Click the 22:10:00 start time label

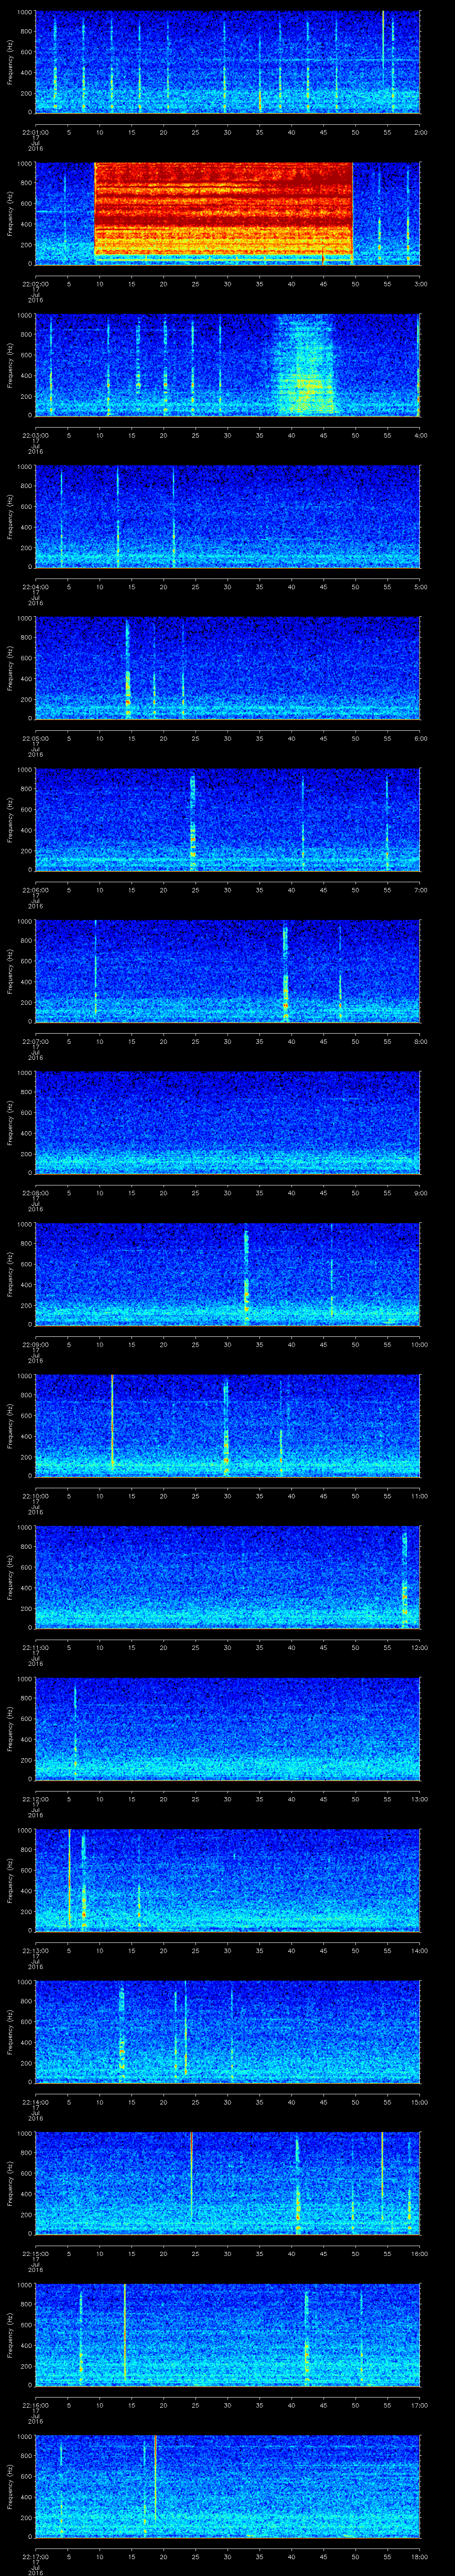click(x=36, y=1496)
